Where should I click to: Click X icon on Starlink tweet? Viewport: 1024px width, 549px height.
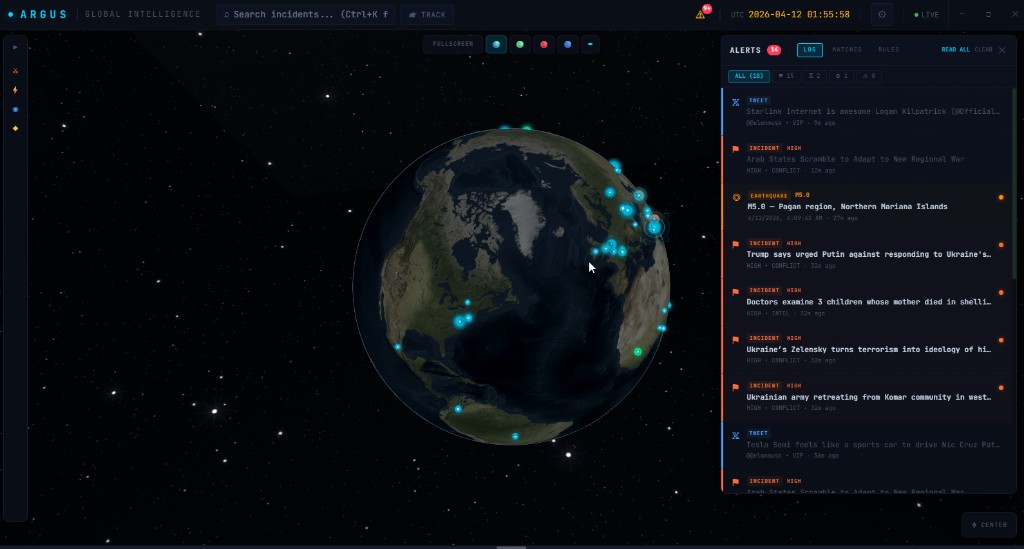(x=736, y=102)
